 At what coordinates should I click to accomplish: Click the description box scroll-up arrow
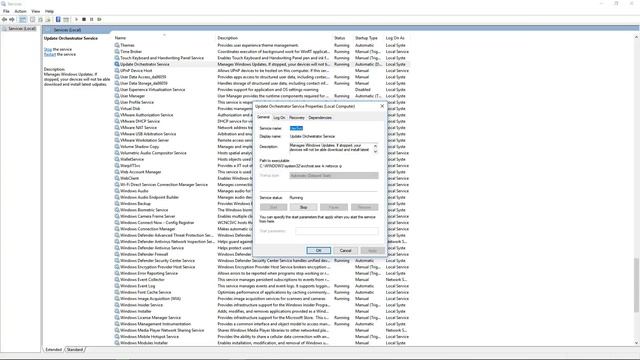click(376, 145)
